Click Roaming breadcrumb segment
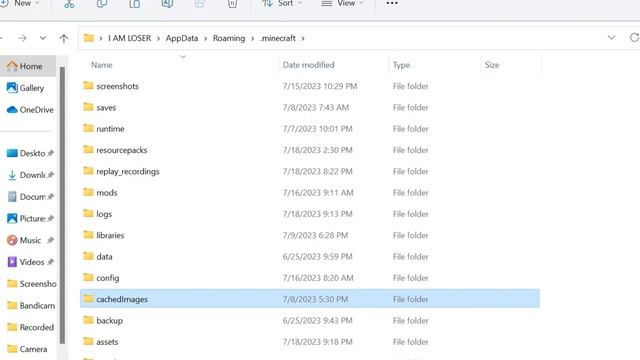640x360 pixels. [x=229, y=38]
